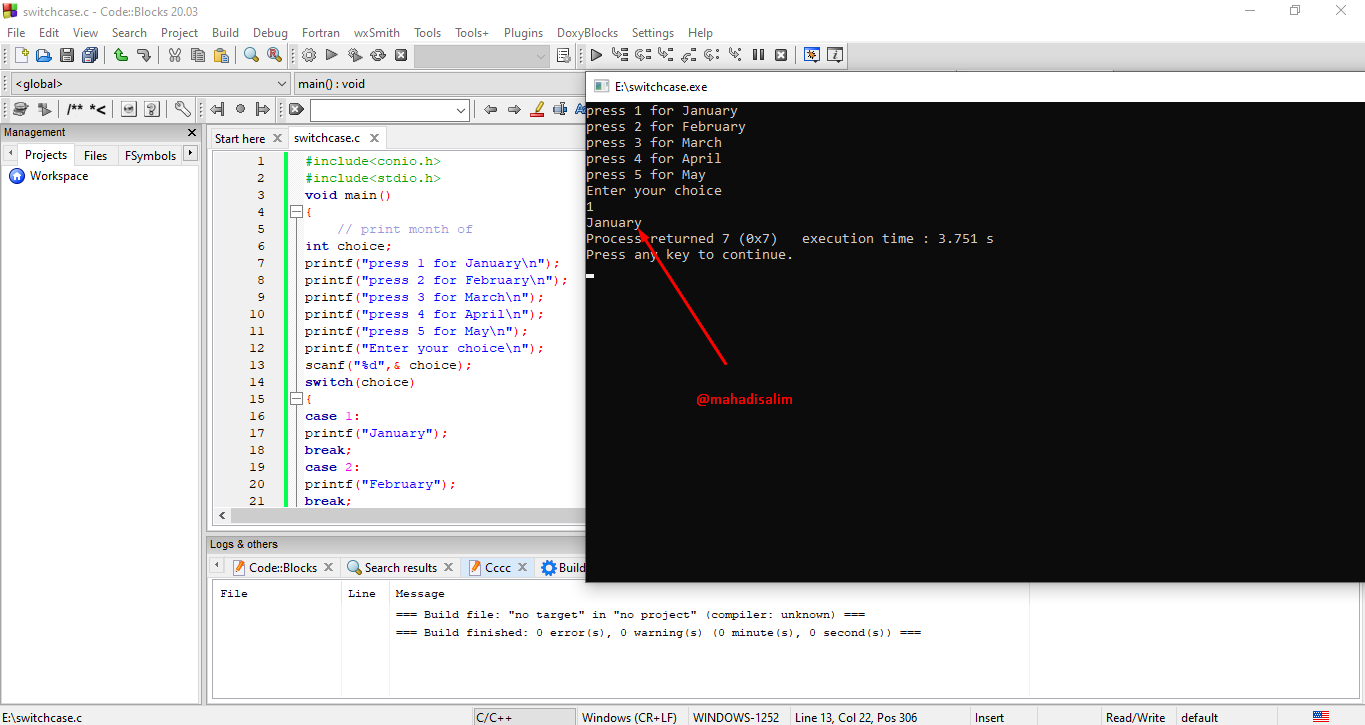The width and height of the screenshot is (1365, 725).
Task: Open the Debugging windows icon
Action: pyautogui.click(x=812, y=56)
